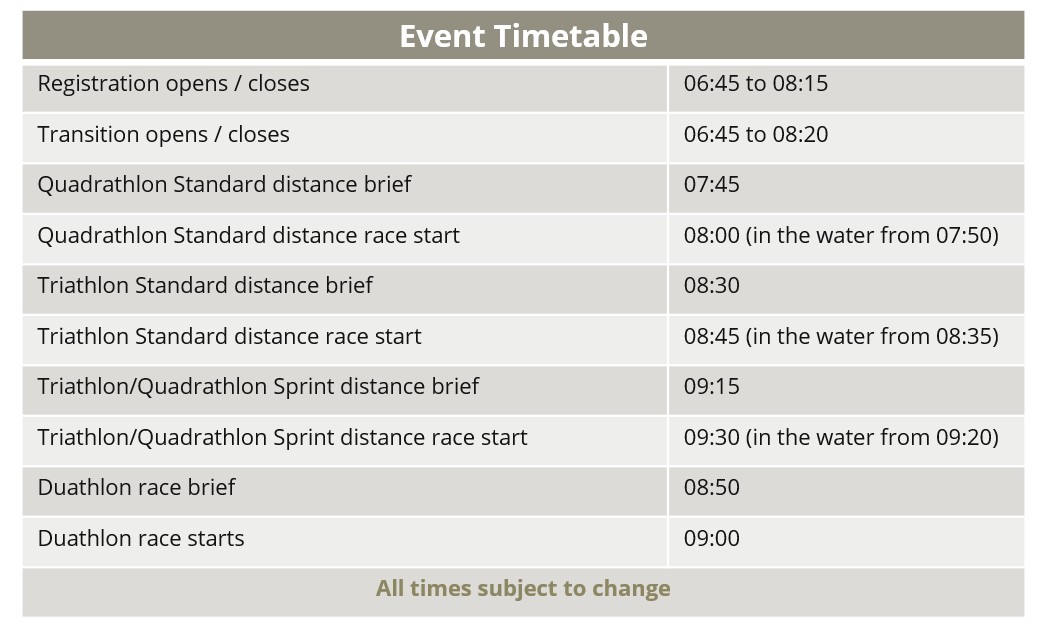Click Quadrathlon Standard distance brief text
The width and height of the screenshot is (1044, 642).
224,185
